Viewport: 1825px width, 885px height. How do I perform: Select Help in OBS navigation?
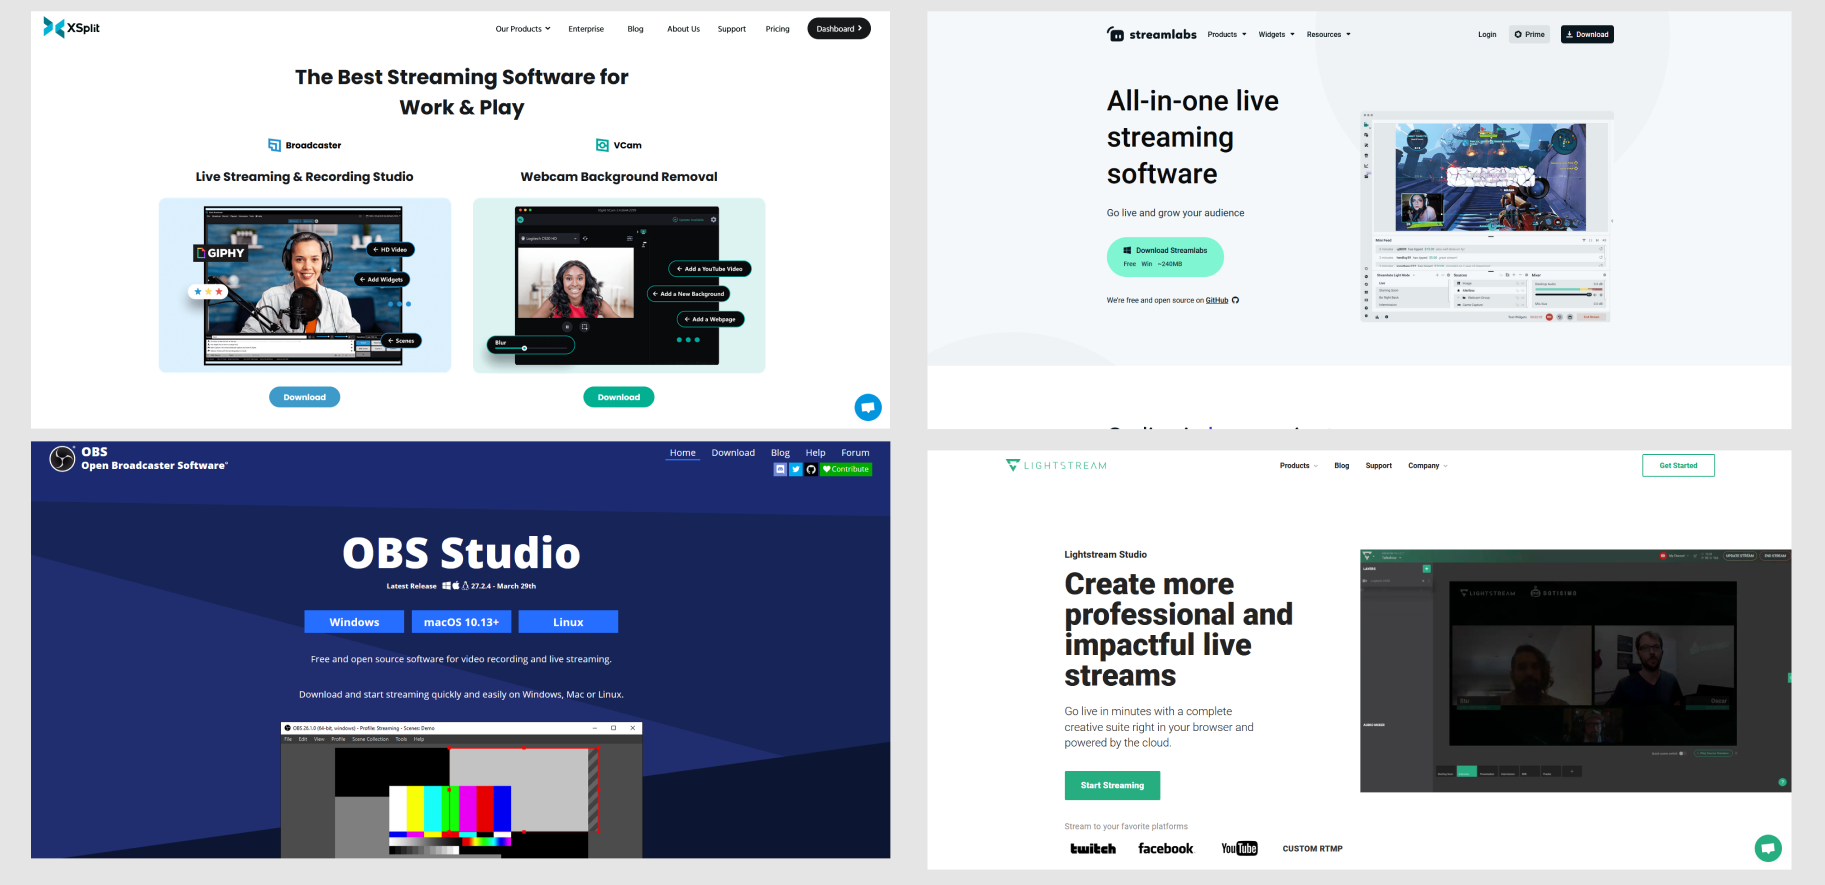(815, 453)
